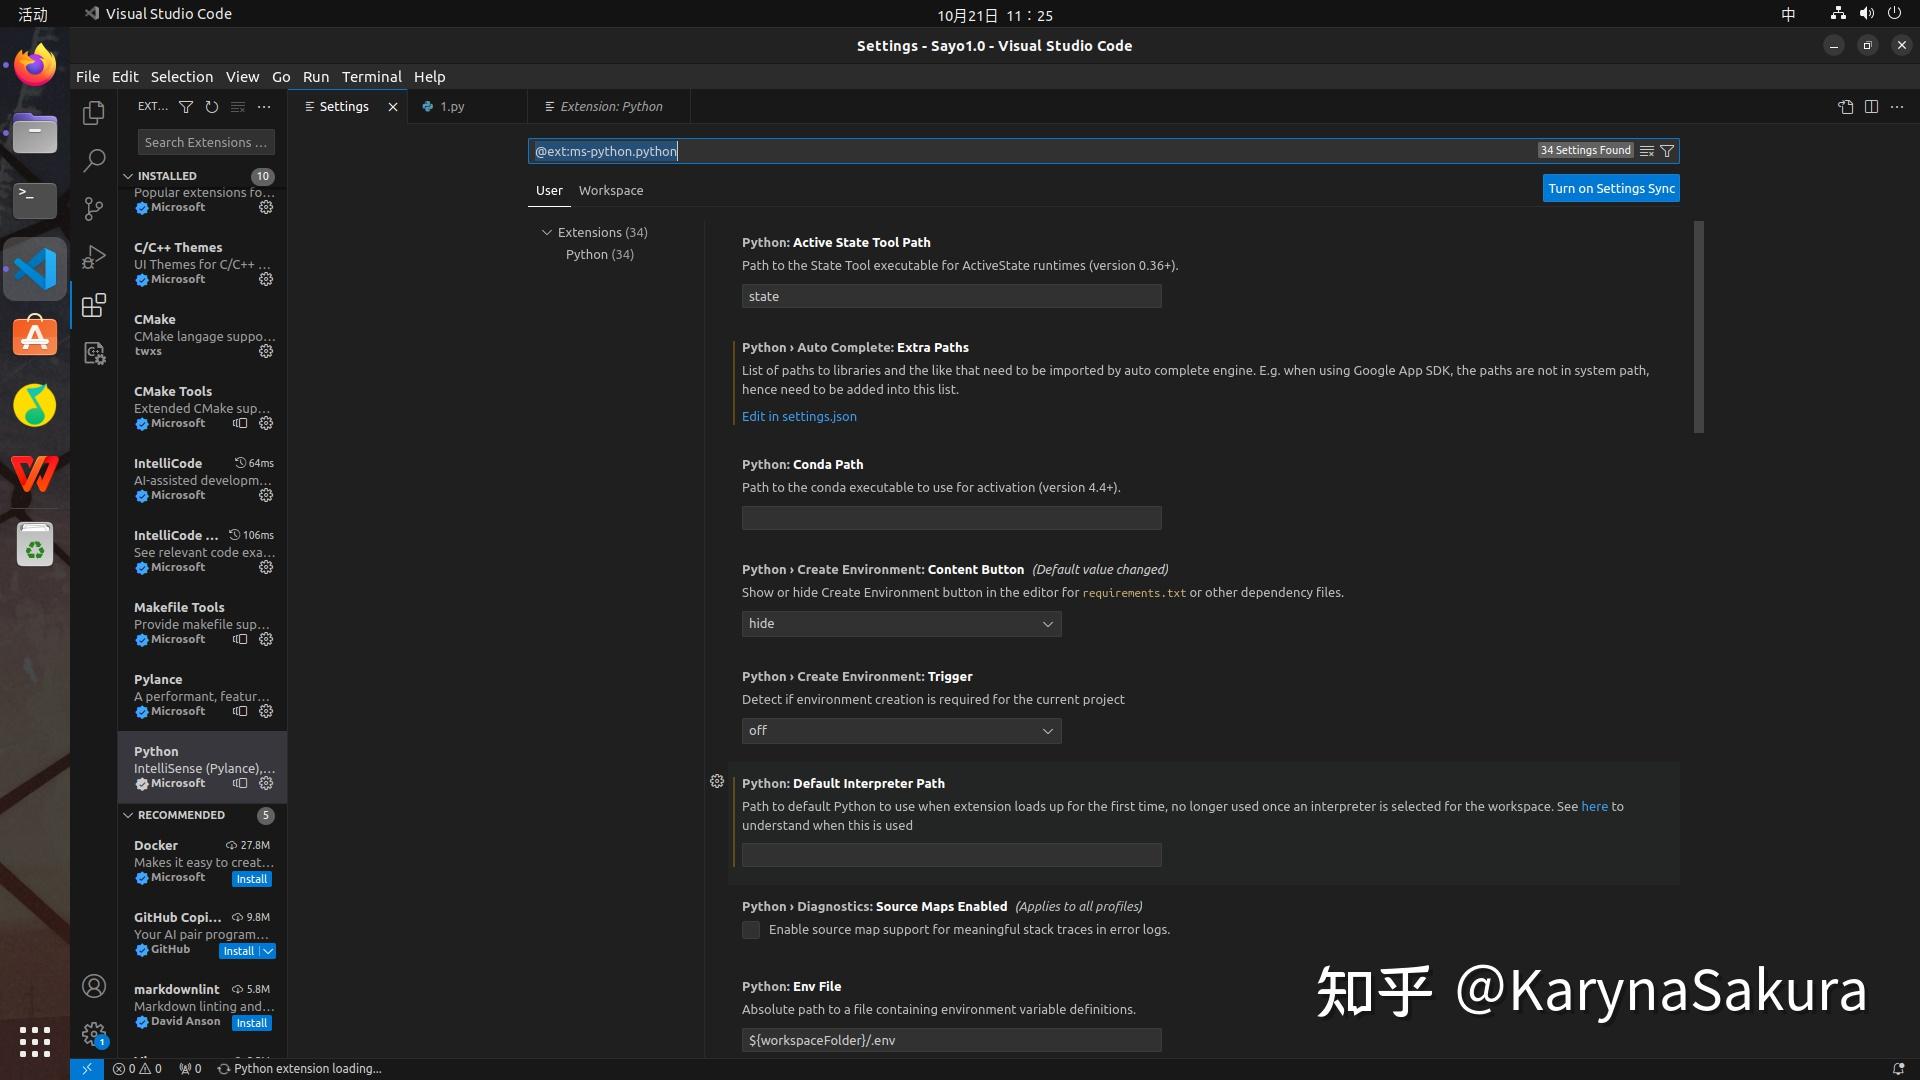Click the Python Env File input field
The image size is (1920, 1080).
(950, 1040)
